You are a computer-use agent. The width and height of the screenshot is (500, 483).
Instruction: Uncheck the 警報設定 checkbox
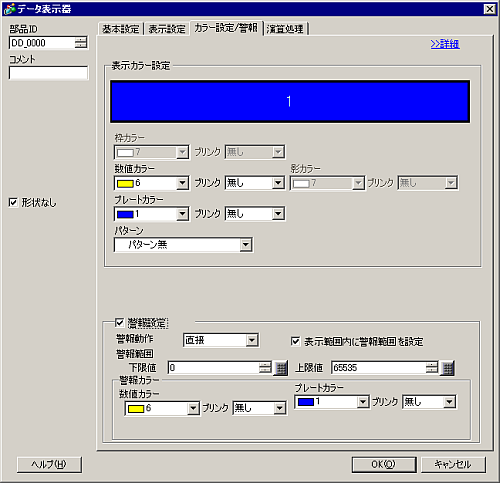pyautogui.click(x=119, y=322)
